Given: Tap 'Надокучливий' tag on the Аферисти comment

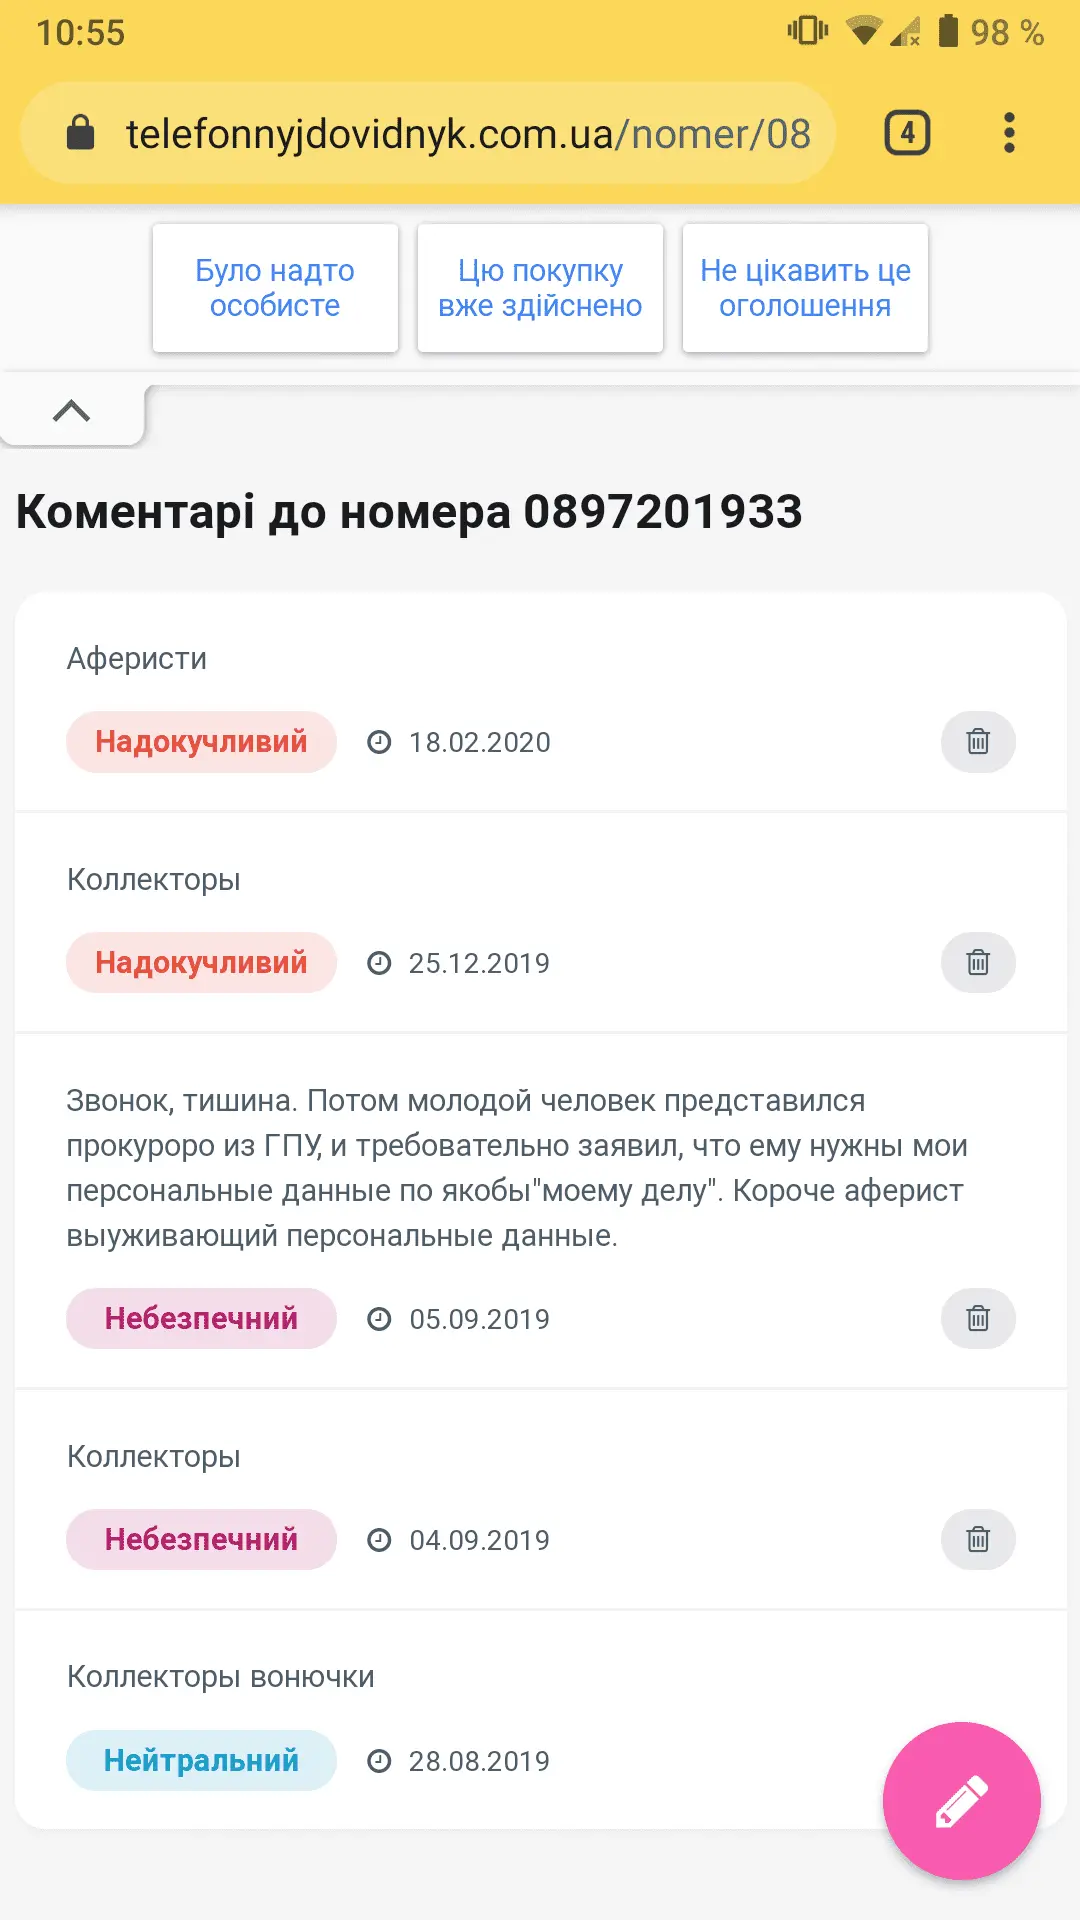Looking at the screenshot, I should tap(201, 742).
